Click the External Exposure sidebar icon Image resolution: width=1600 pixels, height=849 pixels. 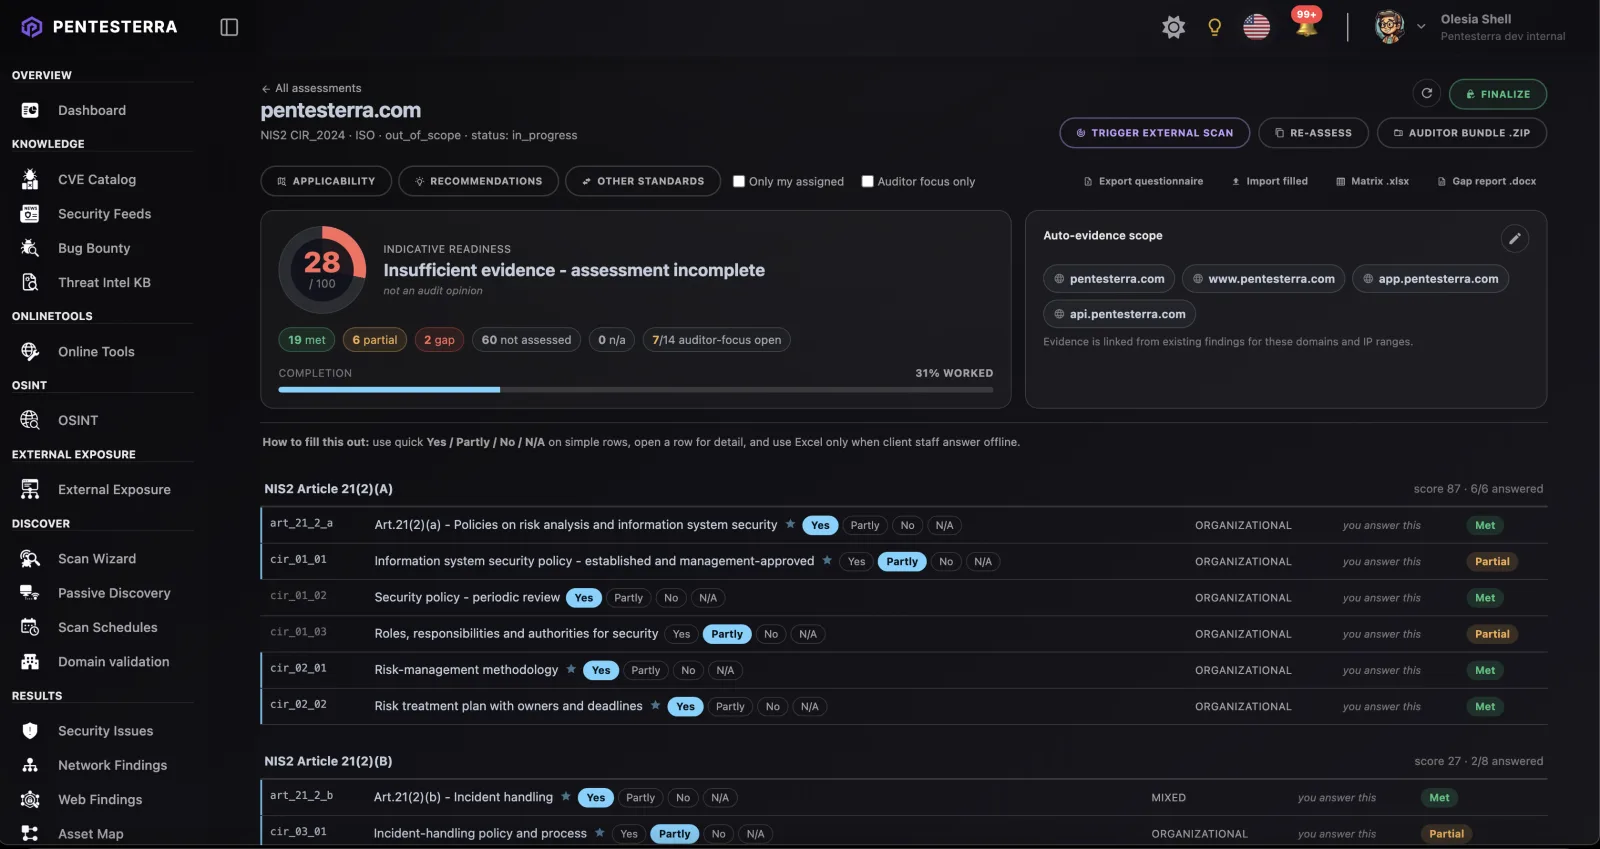click(30, 489)
